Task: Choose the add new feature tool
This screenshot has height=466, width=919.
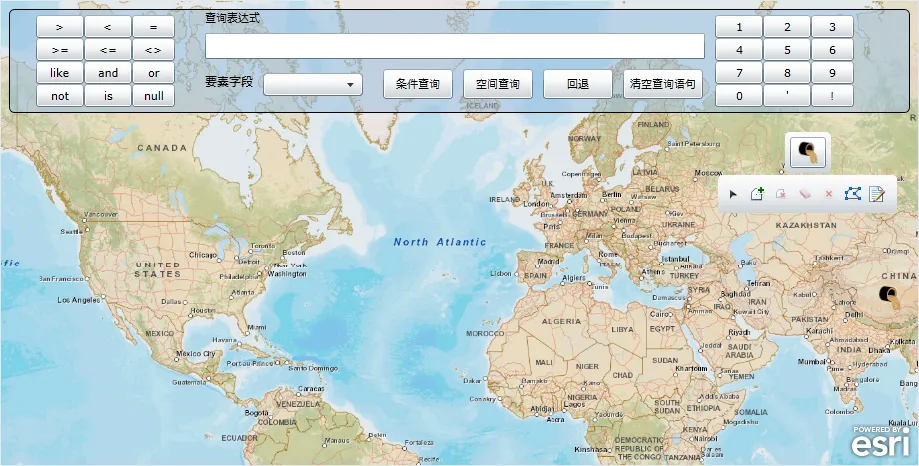Action: [x=757, y=193]
